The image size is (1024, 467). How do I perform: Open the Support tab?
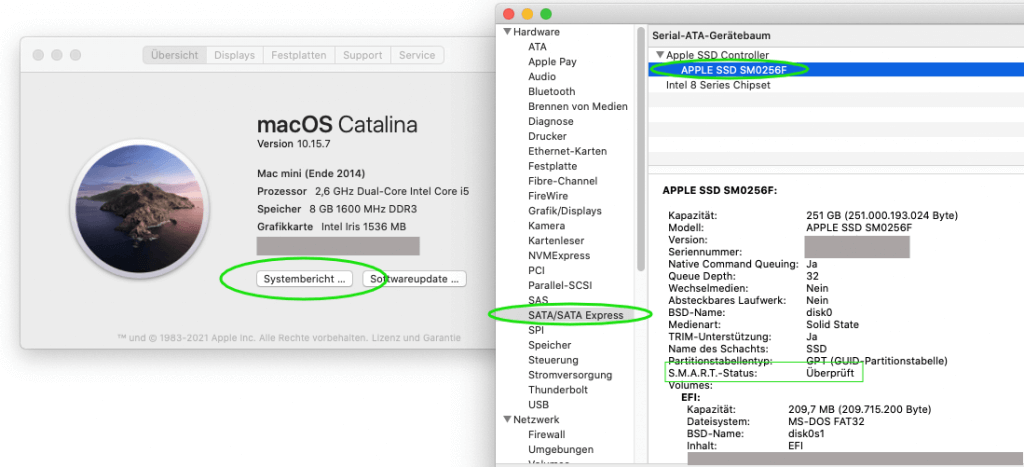click(x=362, y=56)
